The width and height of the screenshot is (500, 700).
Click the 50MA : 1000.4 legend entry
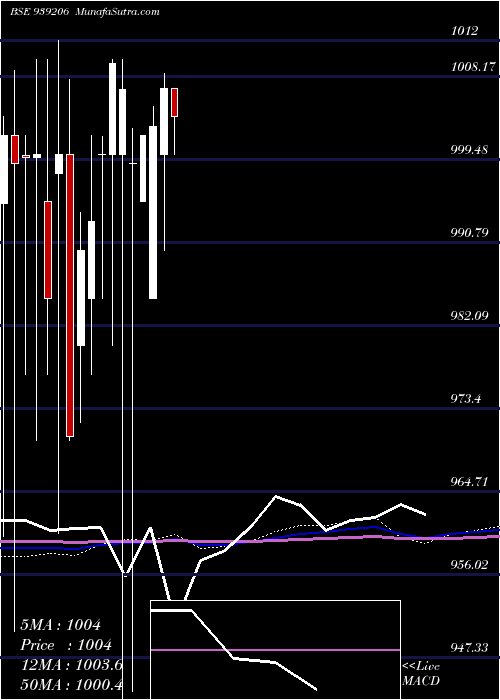point(72,685)
